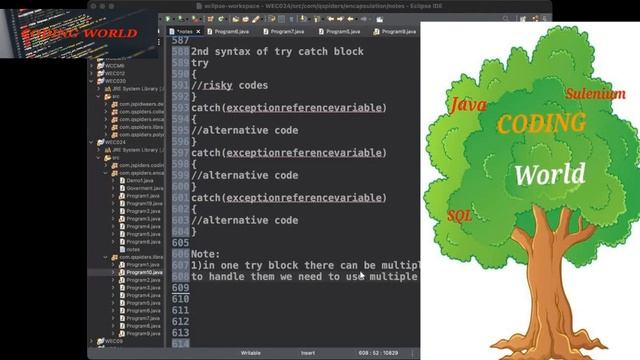Click the green Run button in toolbar
This screenshot has width=640, height=360.
(x=167, y=19)
